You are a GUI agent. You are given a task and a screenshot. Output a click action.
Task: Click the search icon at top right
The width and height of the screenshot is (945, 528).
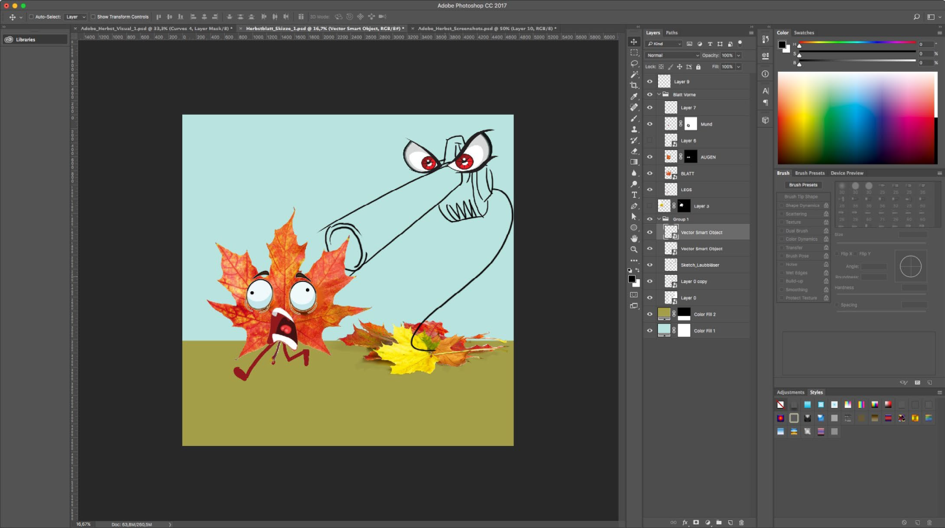pos(916,17)
